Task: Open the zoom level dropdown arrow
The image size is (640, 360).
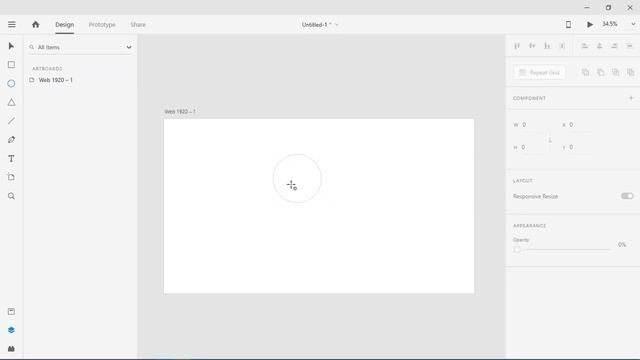Action: click(x=633, y=24)
